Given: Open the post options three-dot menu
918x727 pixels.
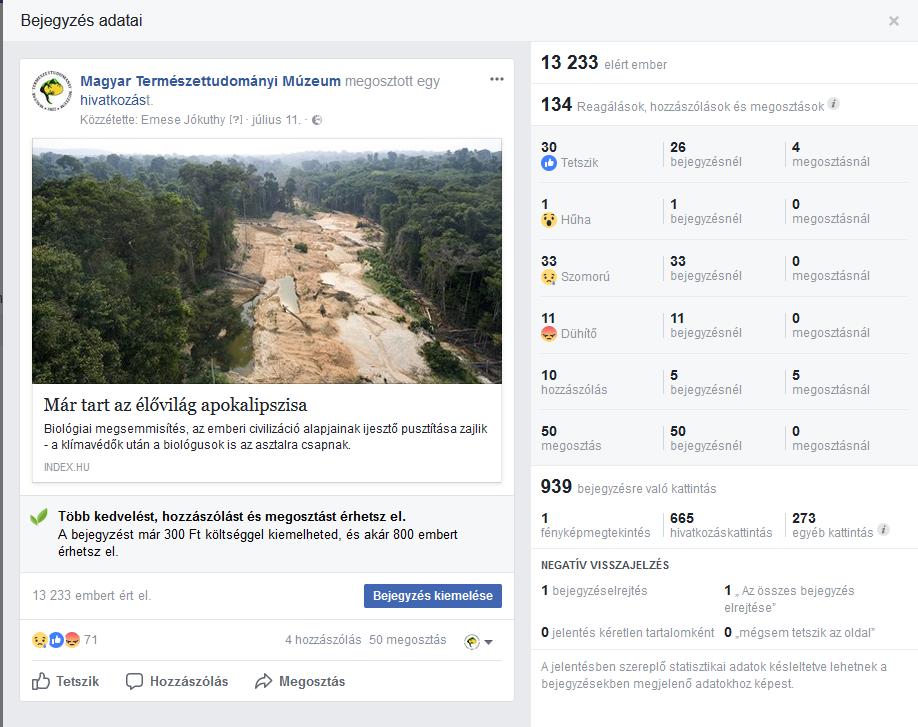Looking at the screenshot, I should point(496,79).
